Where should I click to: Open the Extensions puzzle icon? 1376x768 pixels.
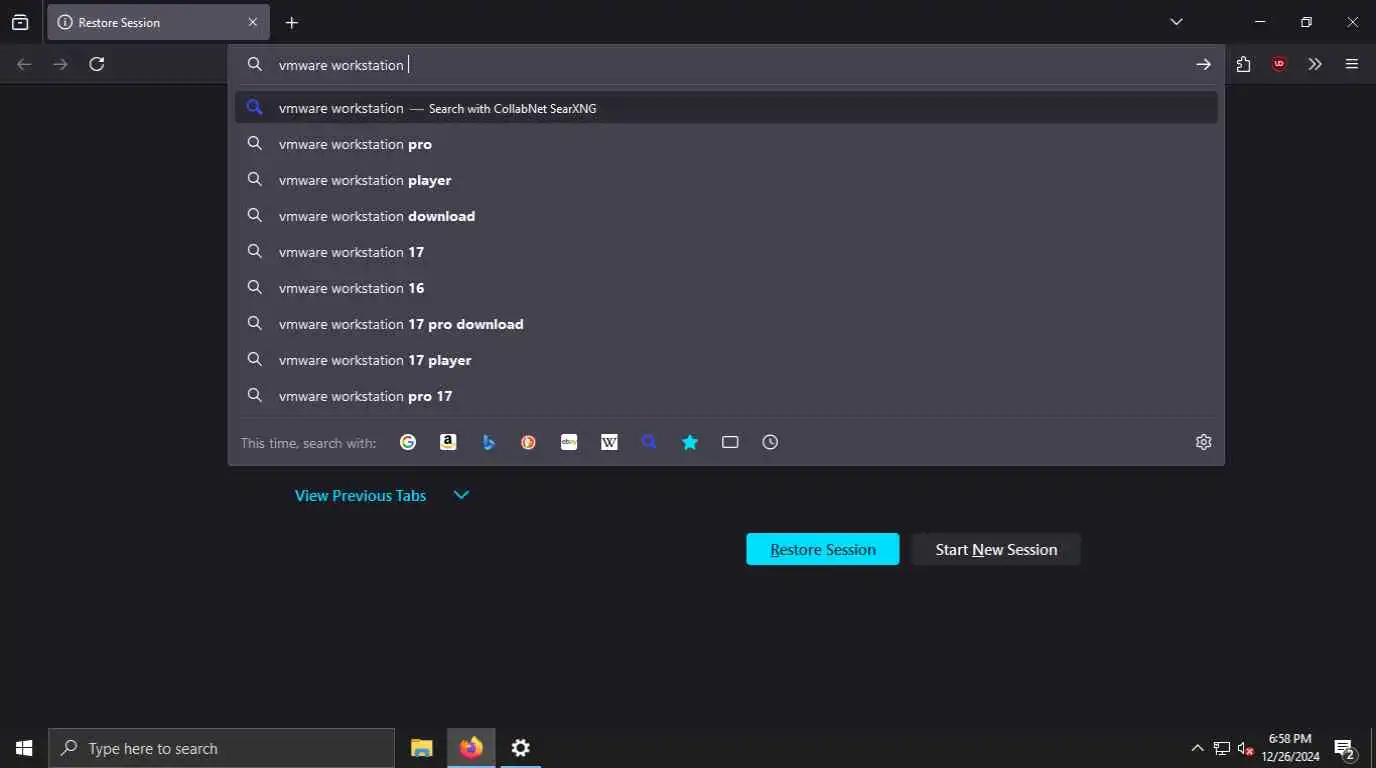(1243, 64)
